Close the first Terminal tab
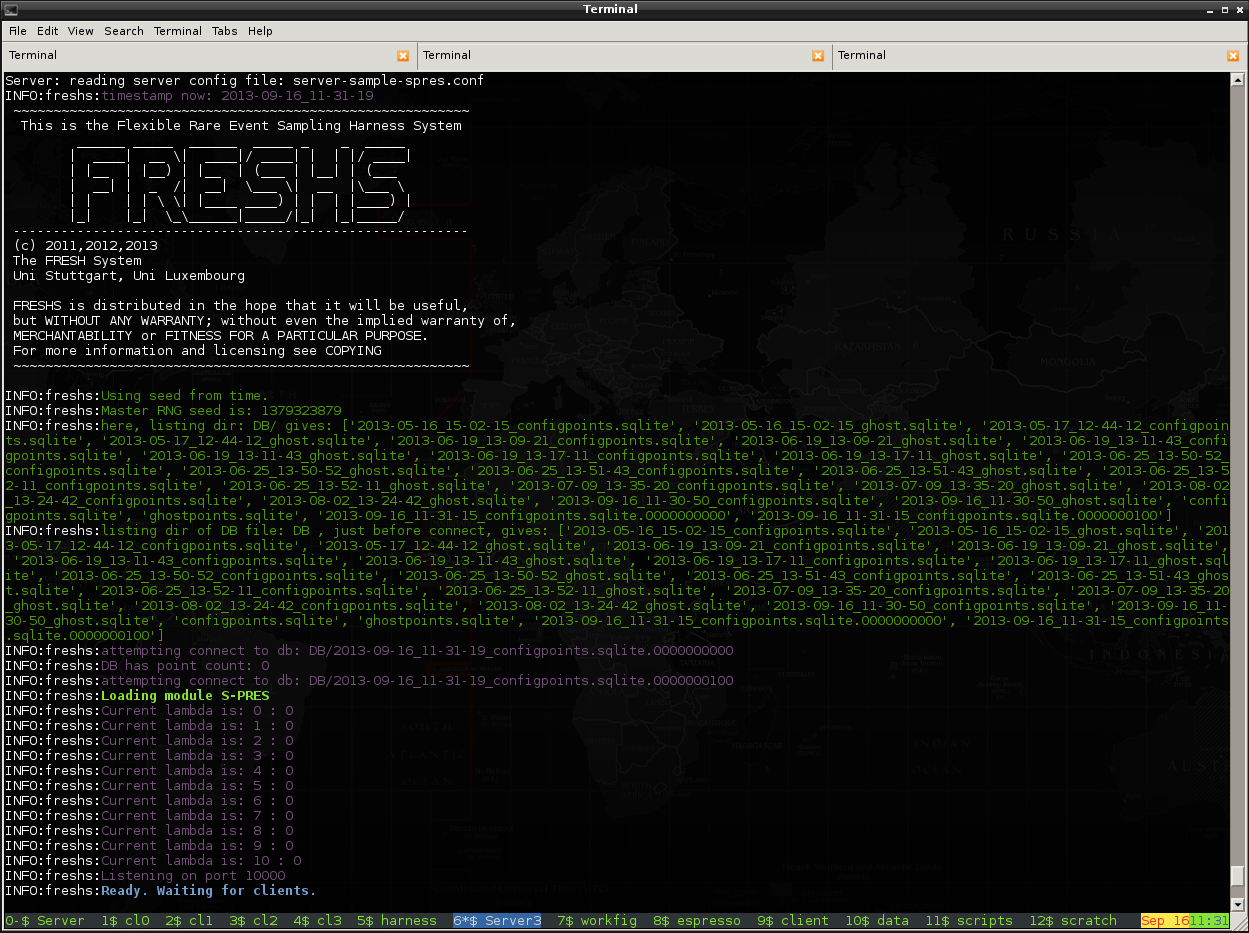This screenshot has height=933, width=1249. (x=403, y=56)
